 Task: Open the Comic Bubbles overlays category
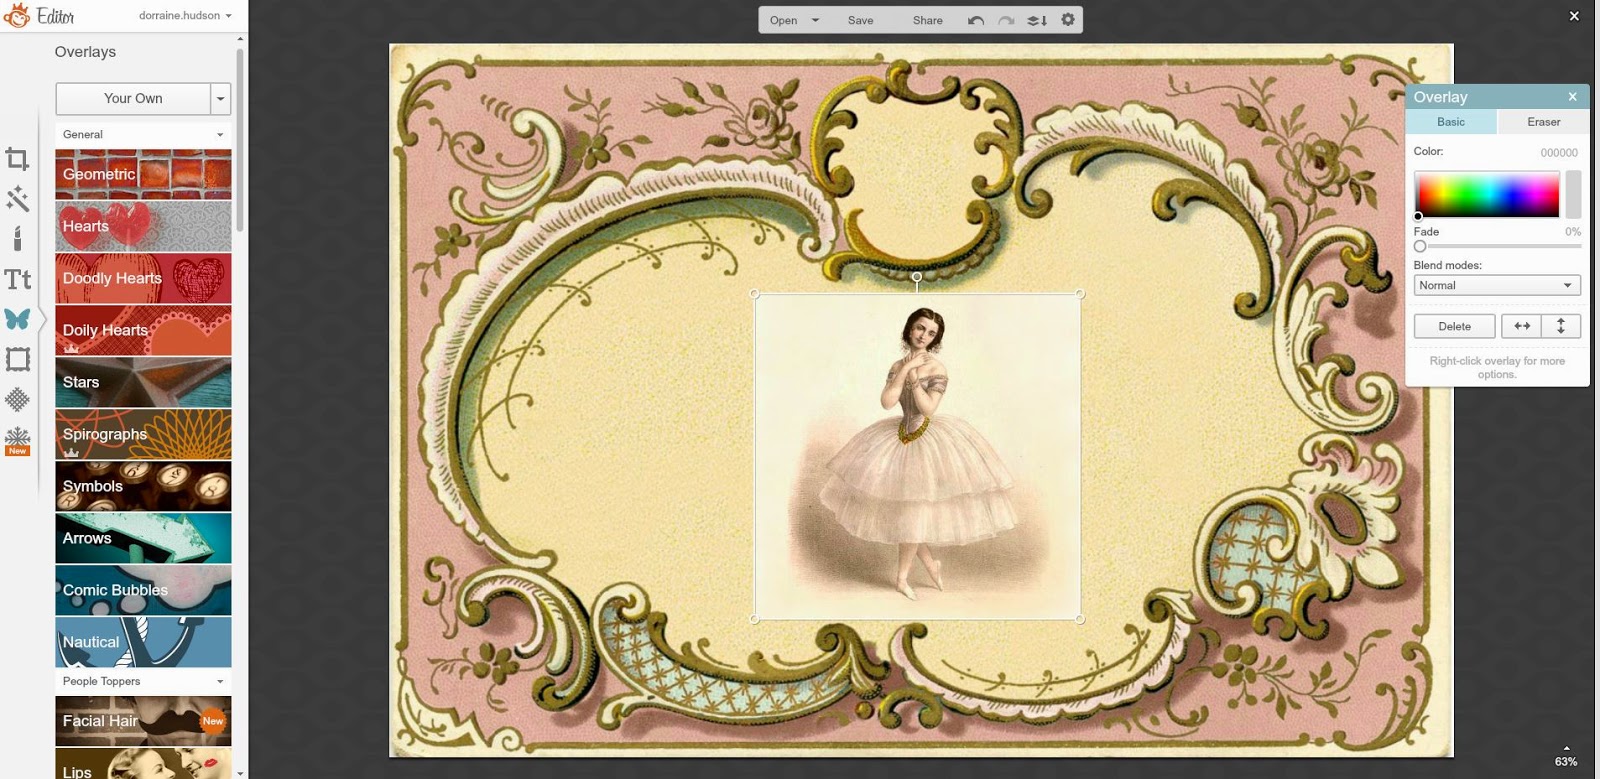point(143,590)
